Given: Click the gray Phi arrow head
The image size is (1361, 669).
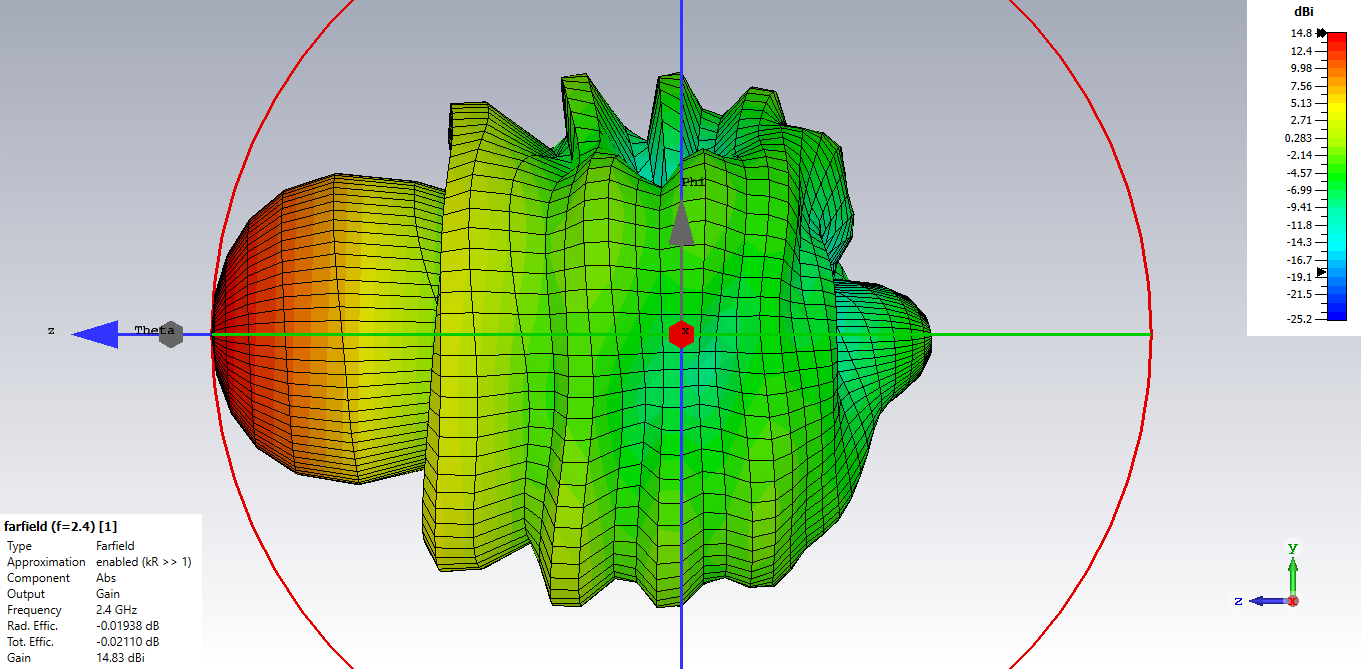Looking at the screenshot, I should pyautogui.click(x=681, y=225).
